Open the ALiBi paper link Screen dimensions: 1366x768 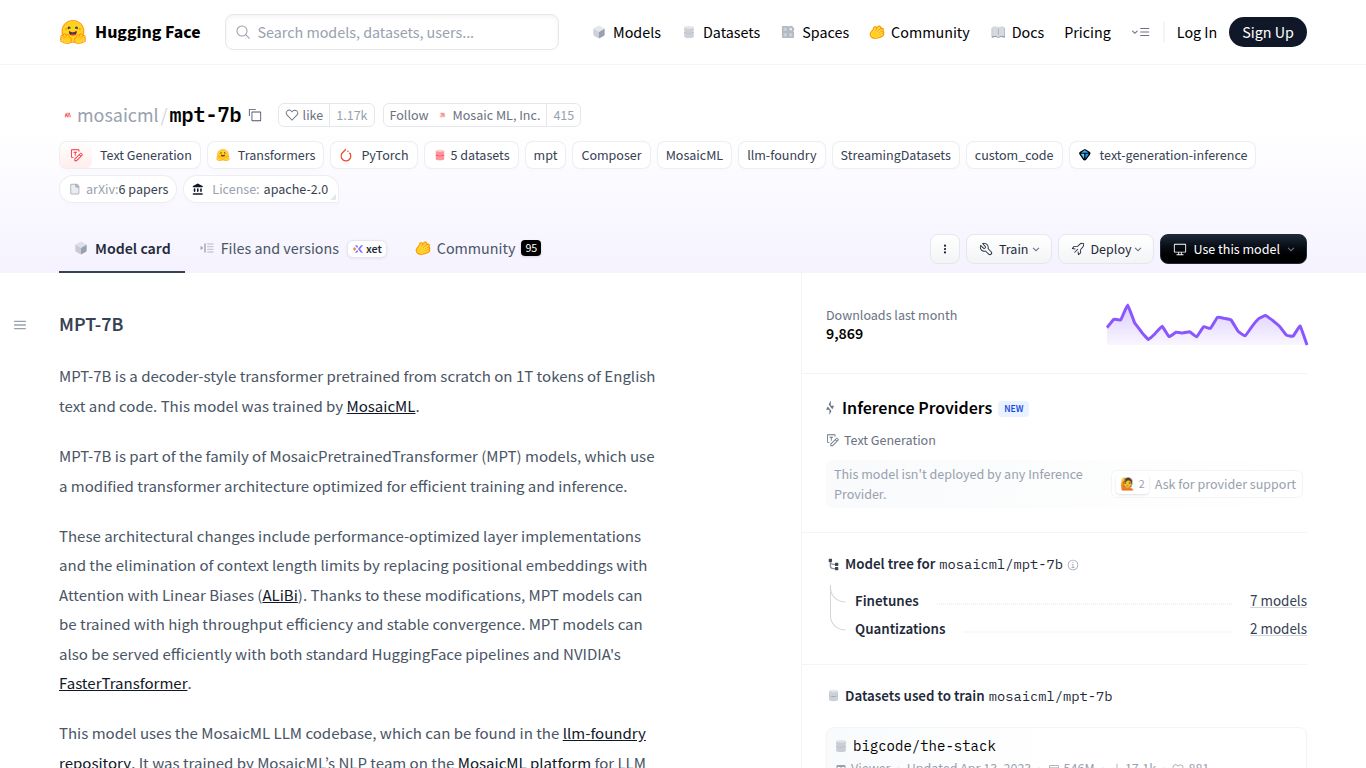tap(280, 595)
